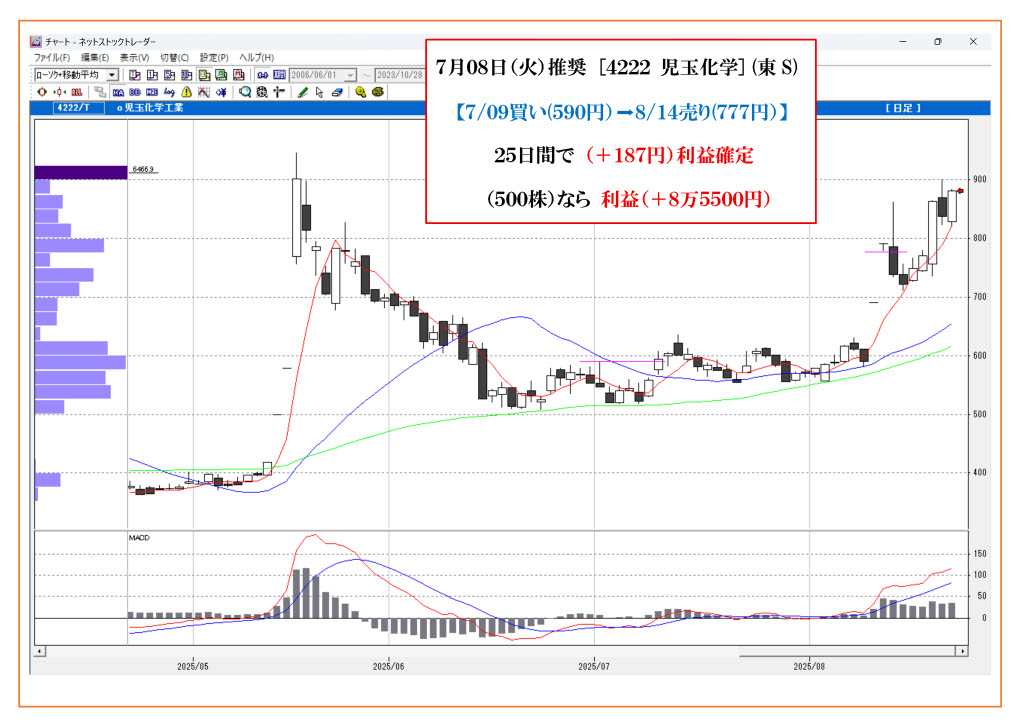Viewport: 1024px width, 726px height.
Task: Toggle the MA moving average indicator
Action: (x=118, y=92)
